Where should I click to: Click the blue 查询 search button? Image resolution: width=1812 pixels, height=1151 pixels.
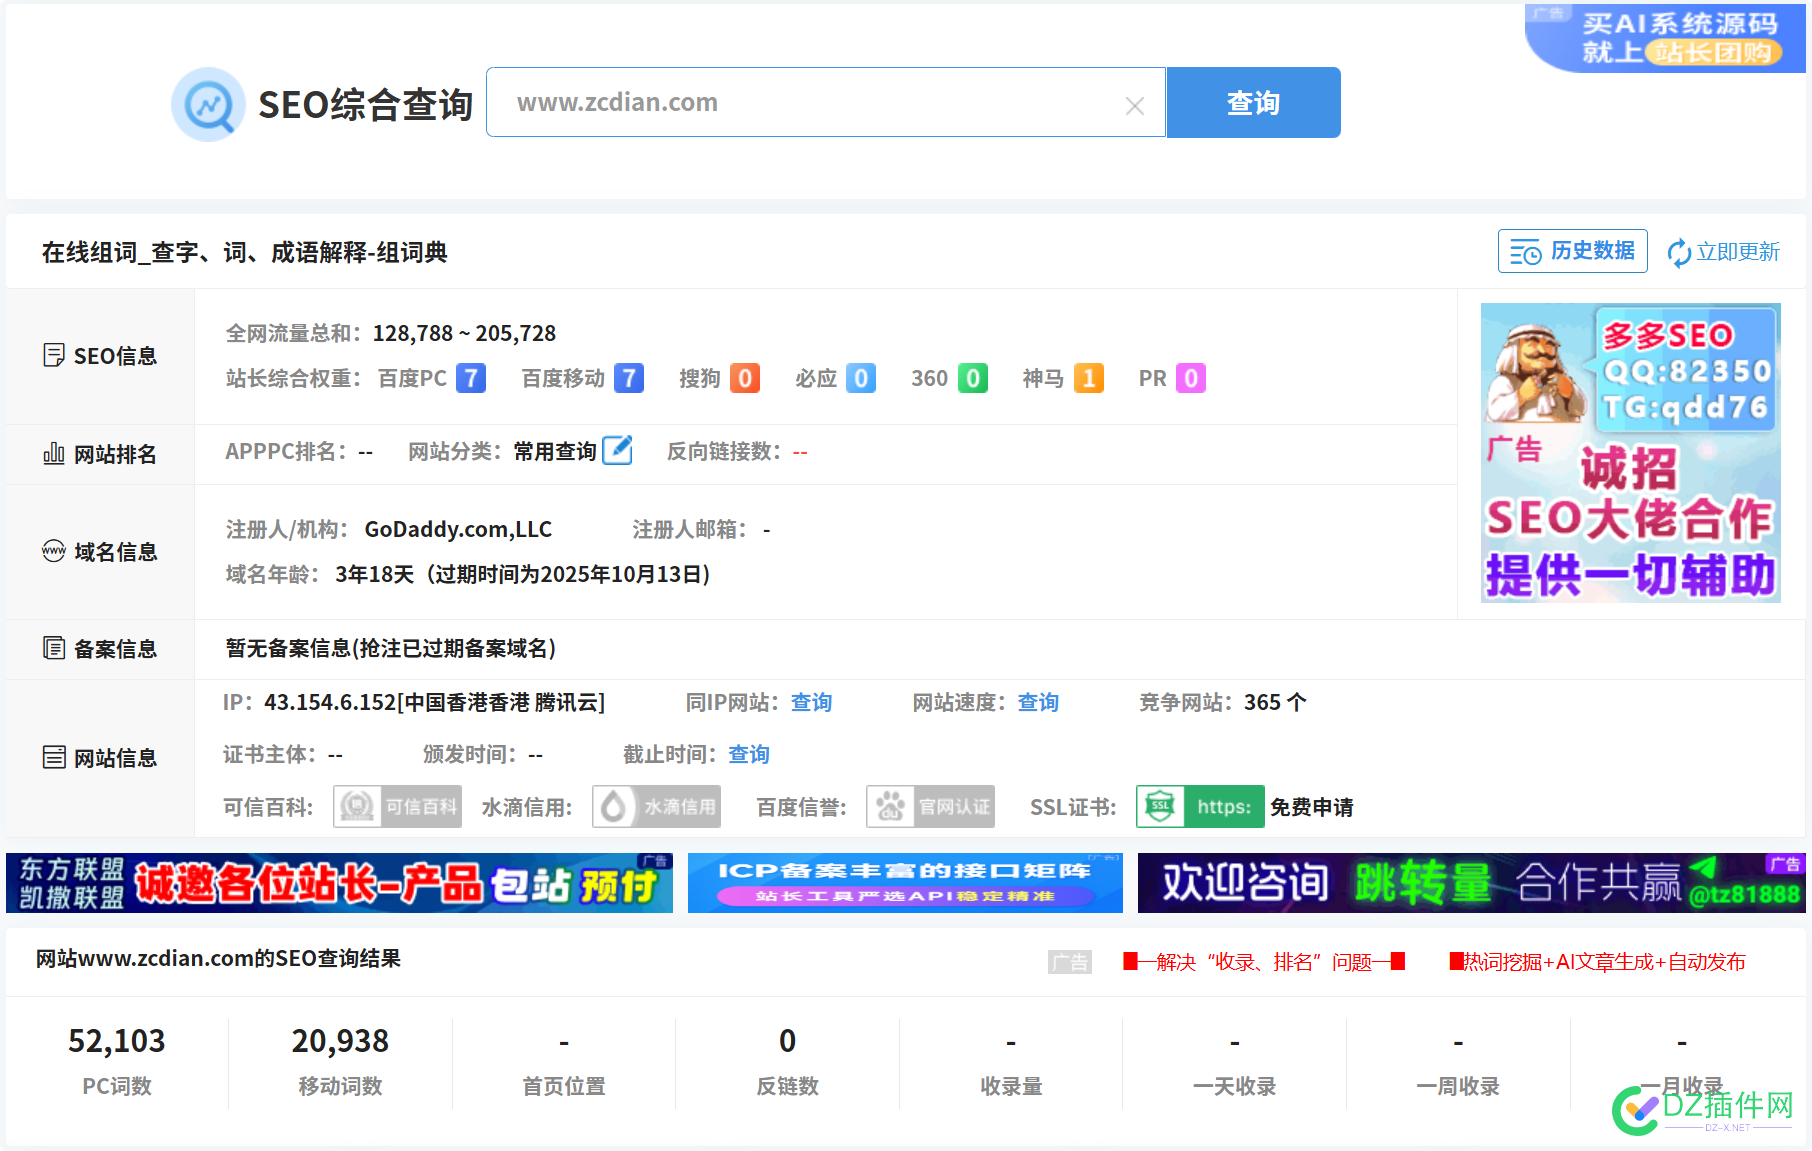tap(1253, 102)
